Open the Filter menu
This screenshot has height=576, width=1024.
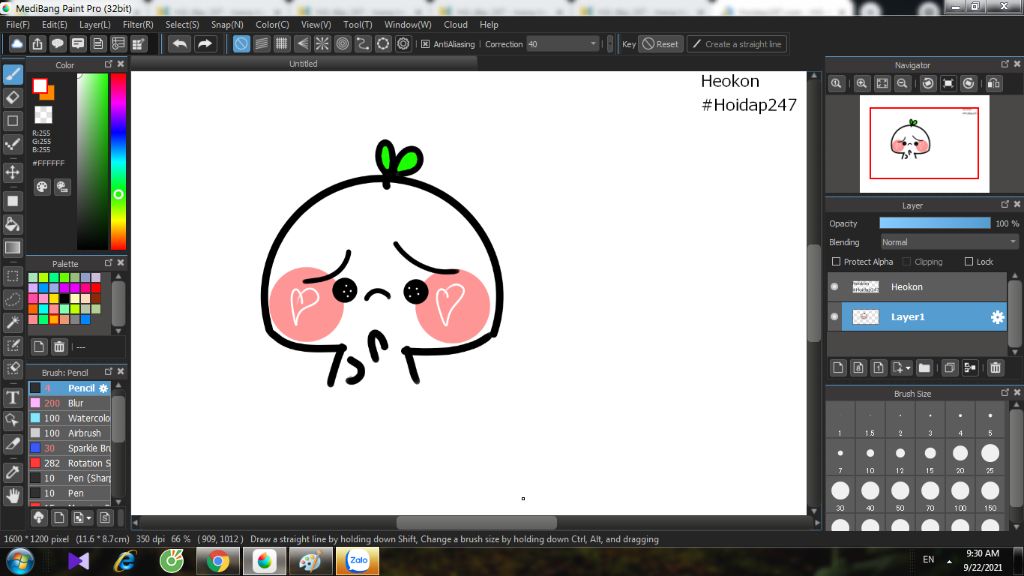[138, 25]
